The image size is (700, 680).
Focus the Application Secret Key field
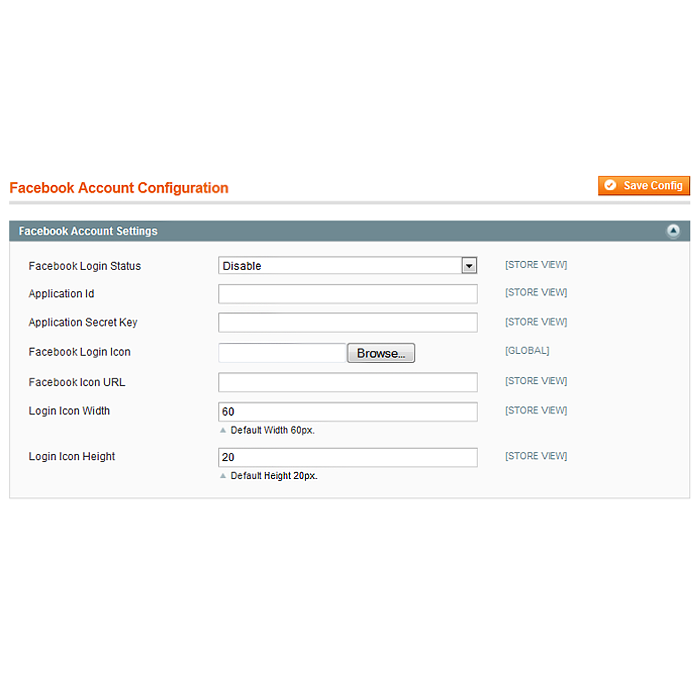[348, 322]
